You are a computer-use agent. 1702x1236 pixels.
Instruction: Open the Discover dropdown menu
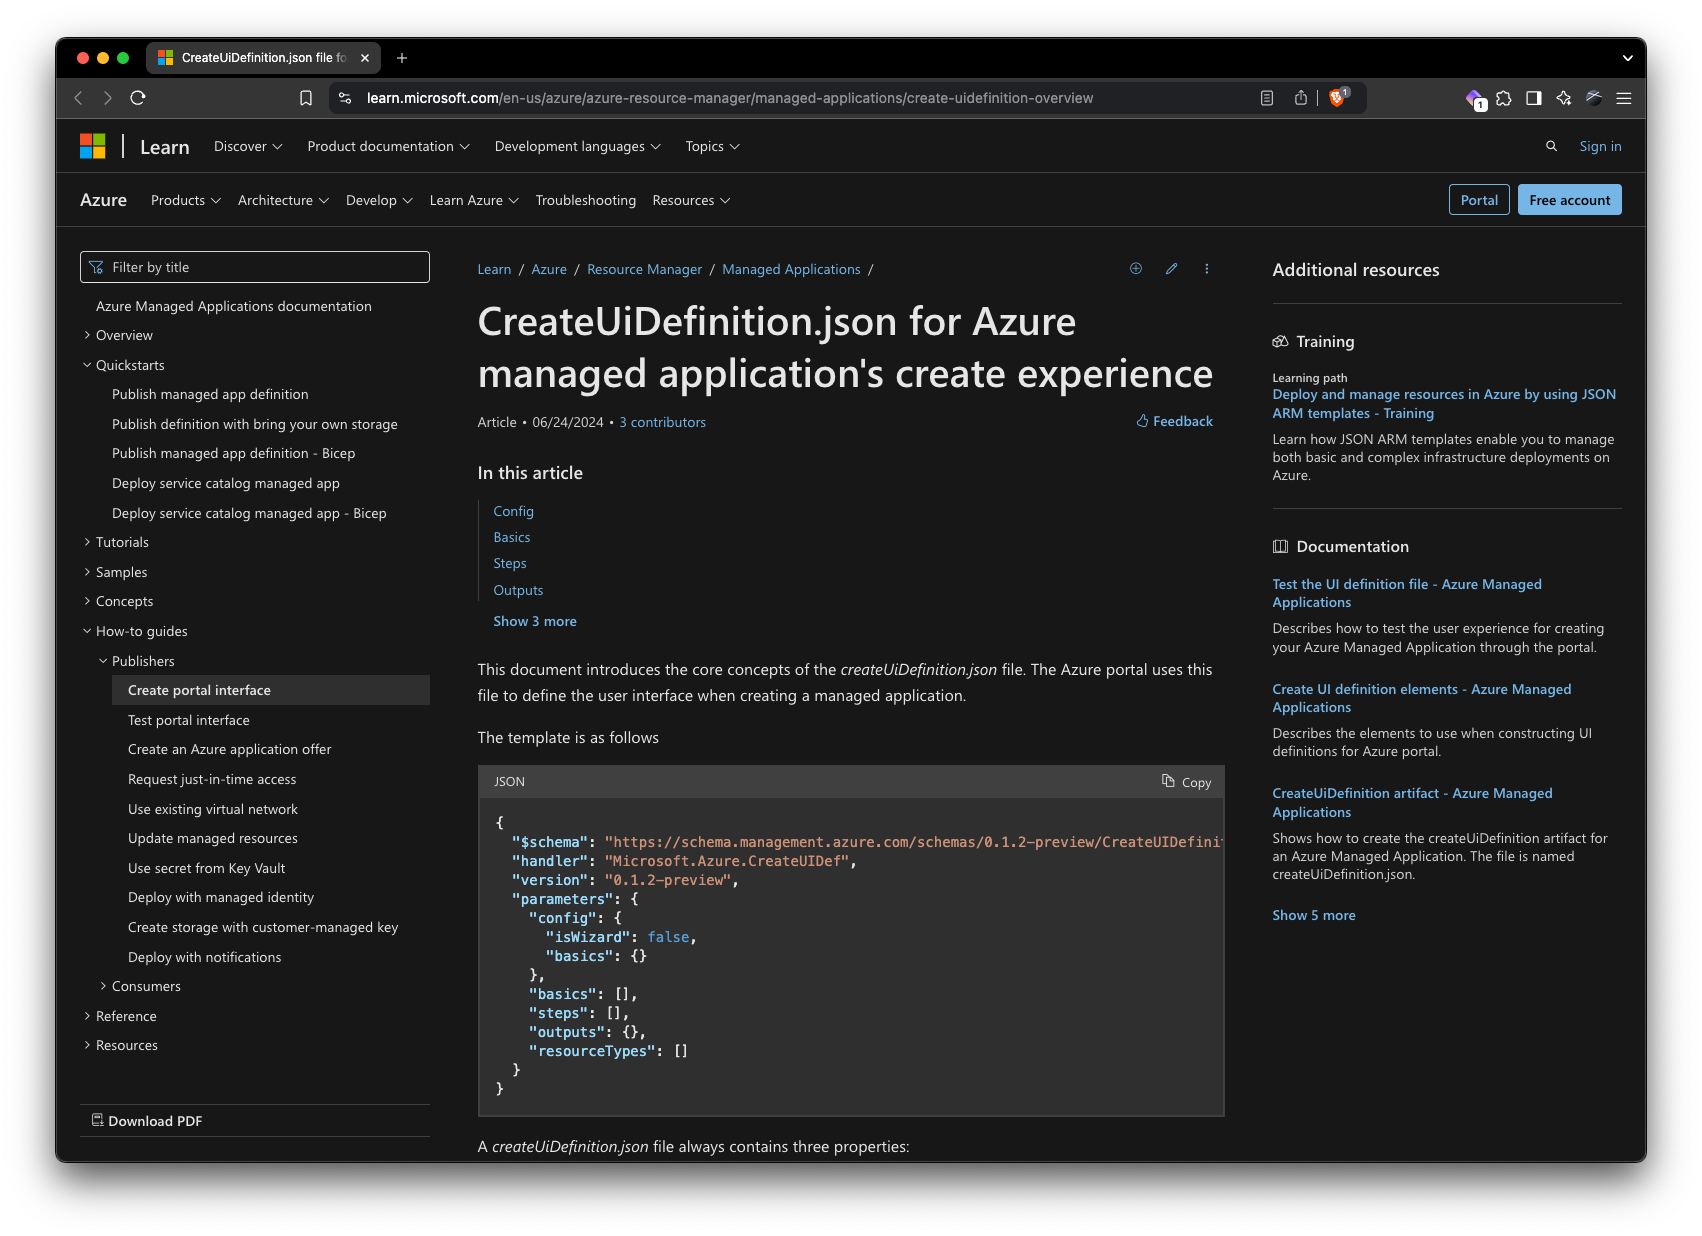click(x=248, y=146)
